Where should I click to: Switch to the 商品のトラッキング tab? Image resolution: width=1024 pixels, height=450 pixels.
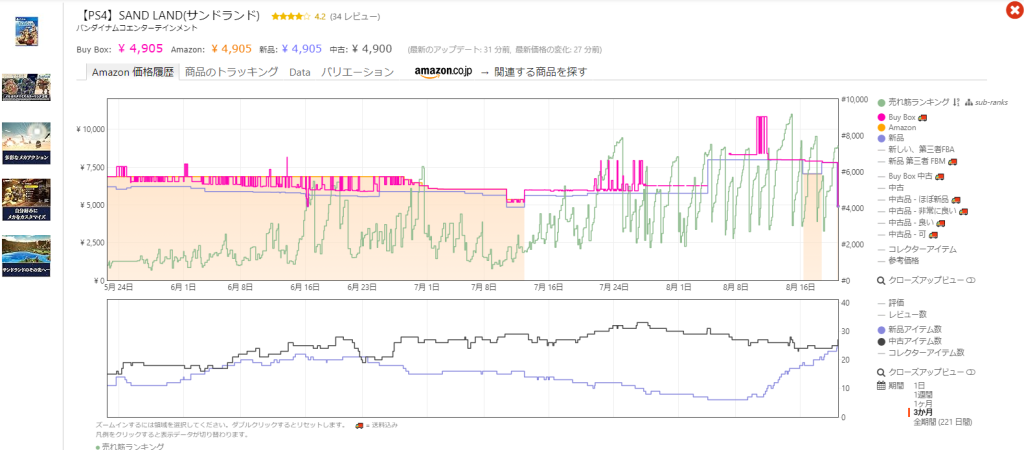coord(231,72)
